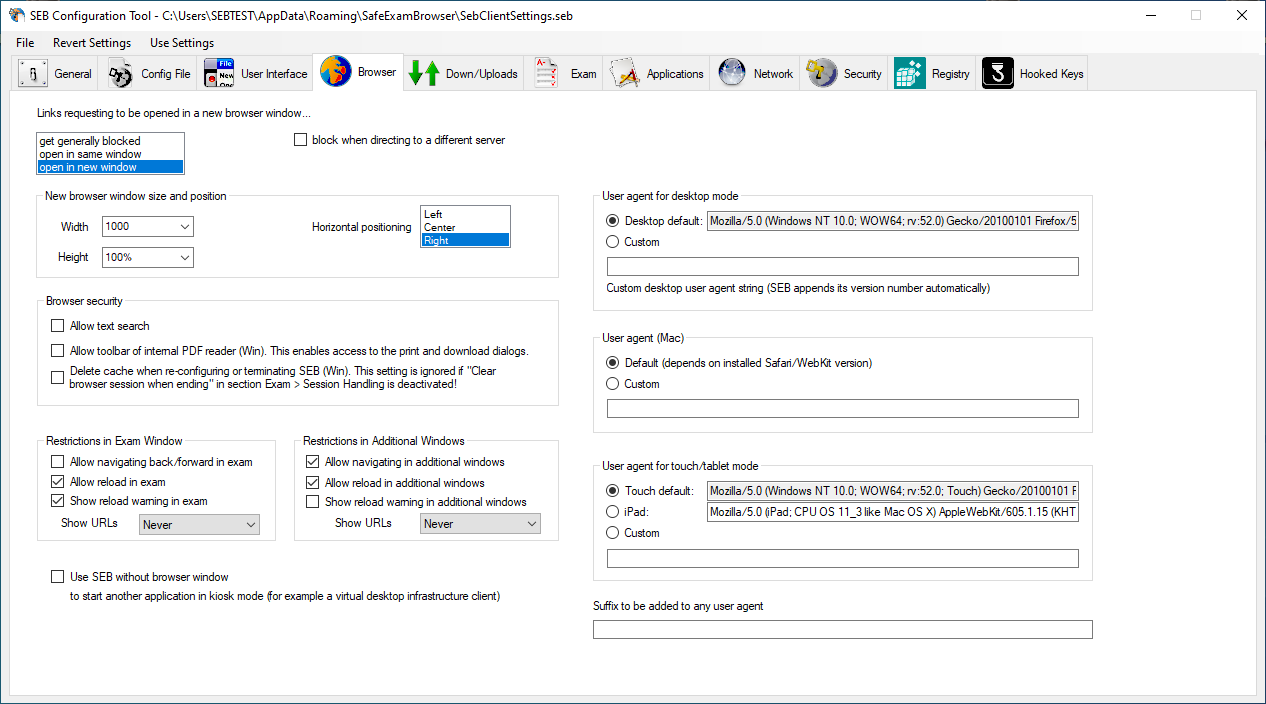Click the Network globe icon
This screenshot has height=704, width=1266.
[x=732, y=73]
